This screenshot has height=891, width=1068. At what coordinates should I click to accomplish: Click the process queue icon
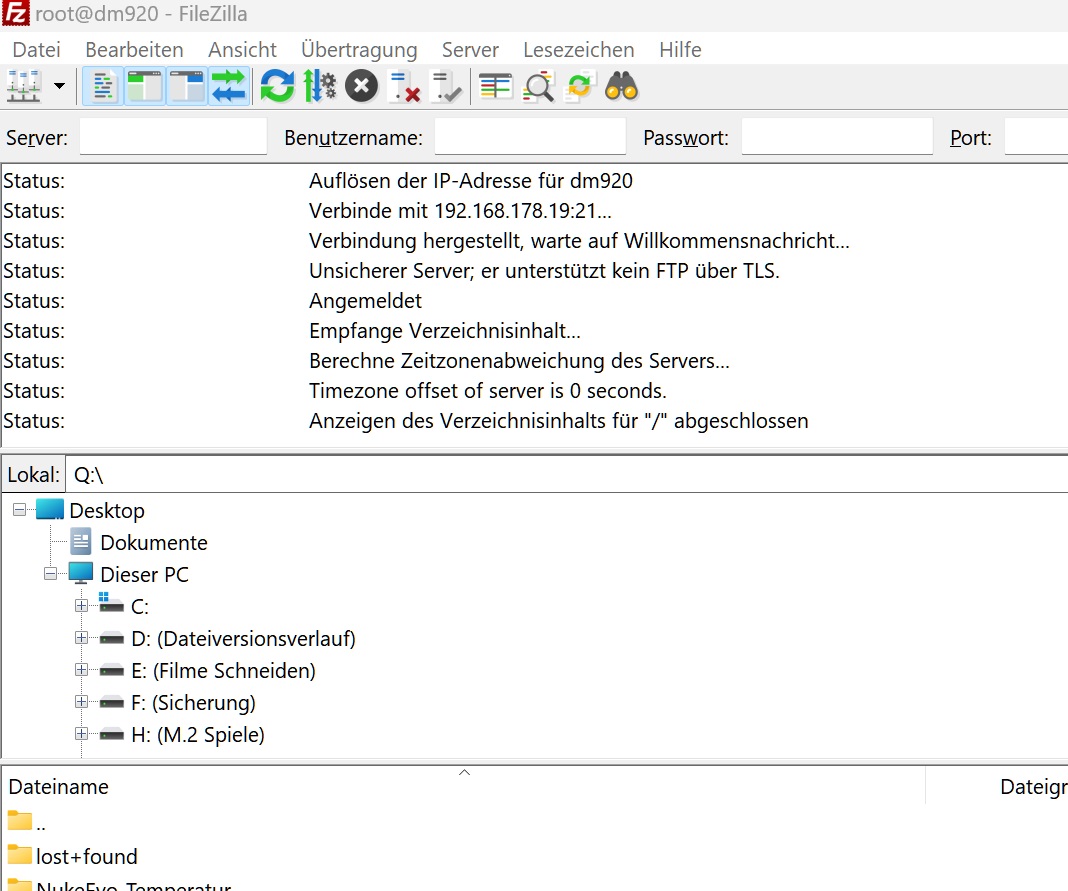[319, 87]
